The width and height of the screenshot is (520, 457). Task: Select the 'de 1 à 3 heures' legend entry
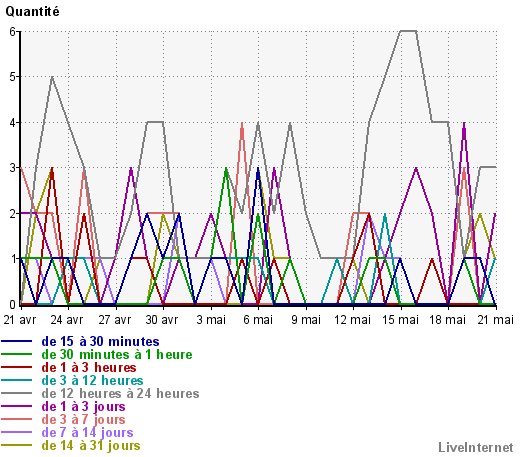click(x=89, y=368)
